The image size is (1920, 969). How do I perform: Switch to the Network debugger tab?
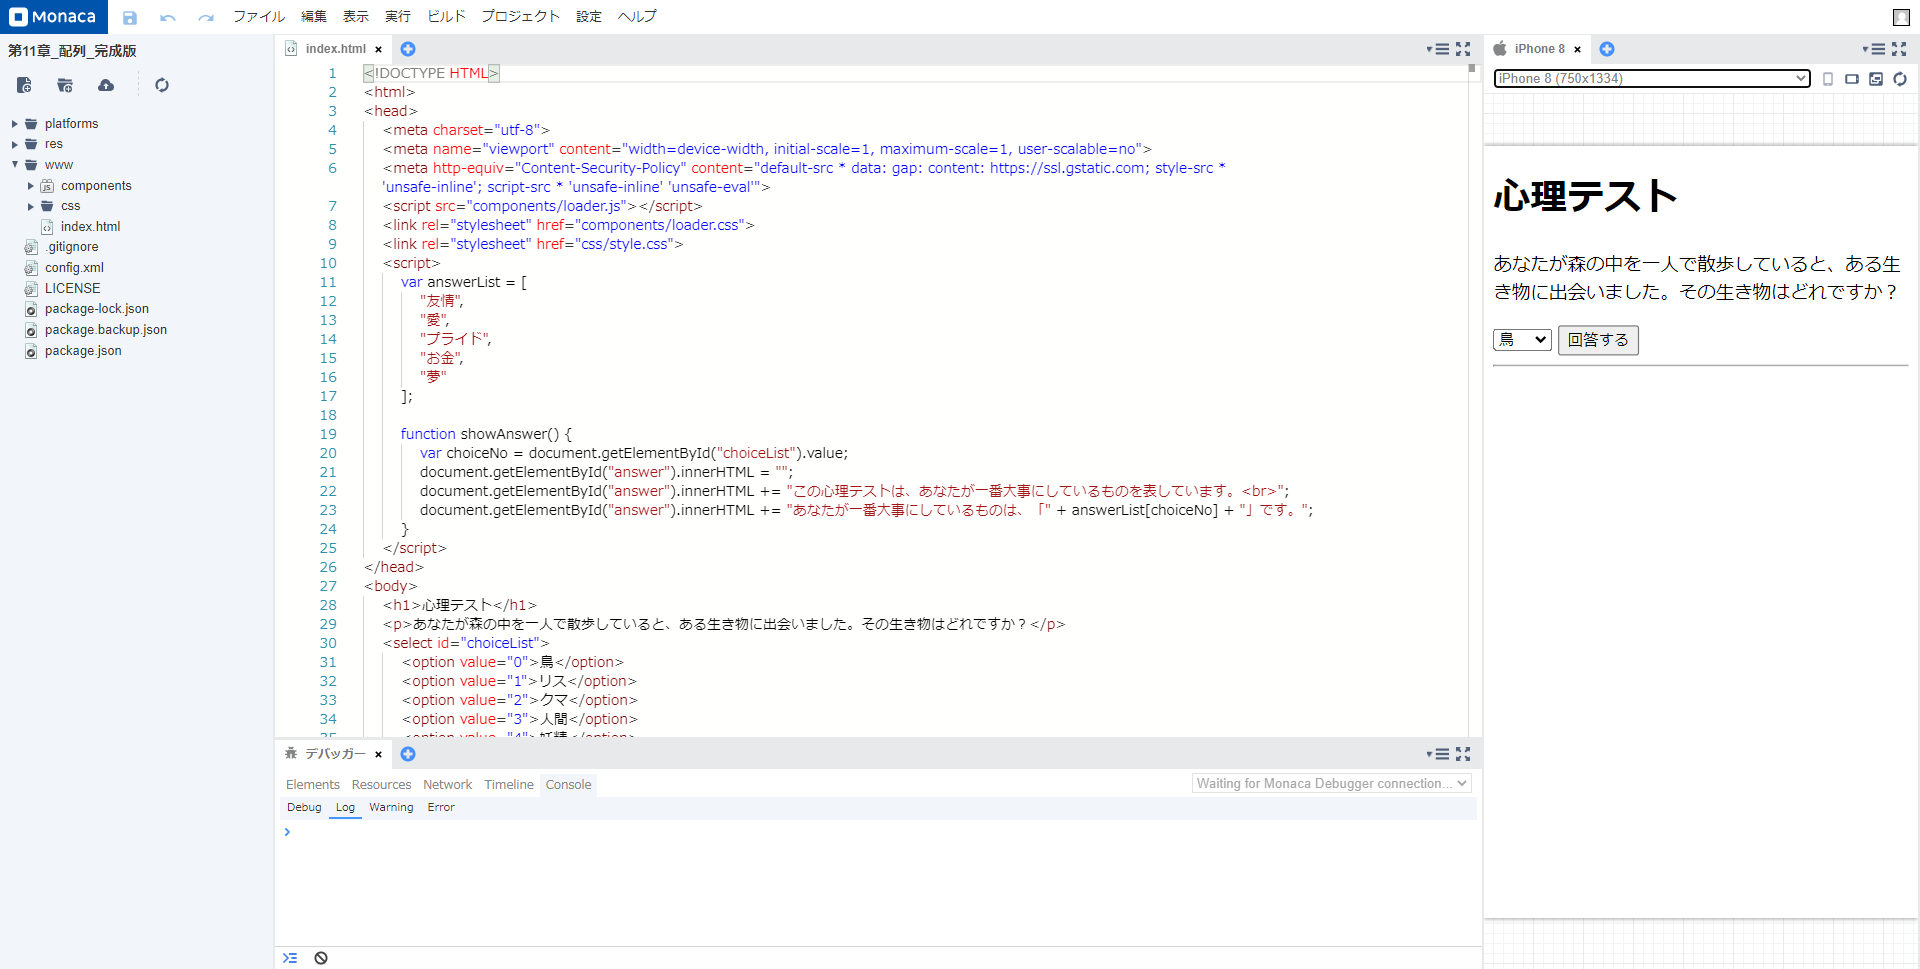pos(447,785)
